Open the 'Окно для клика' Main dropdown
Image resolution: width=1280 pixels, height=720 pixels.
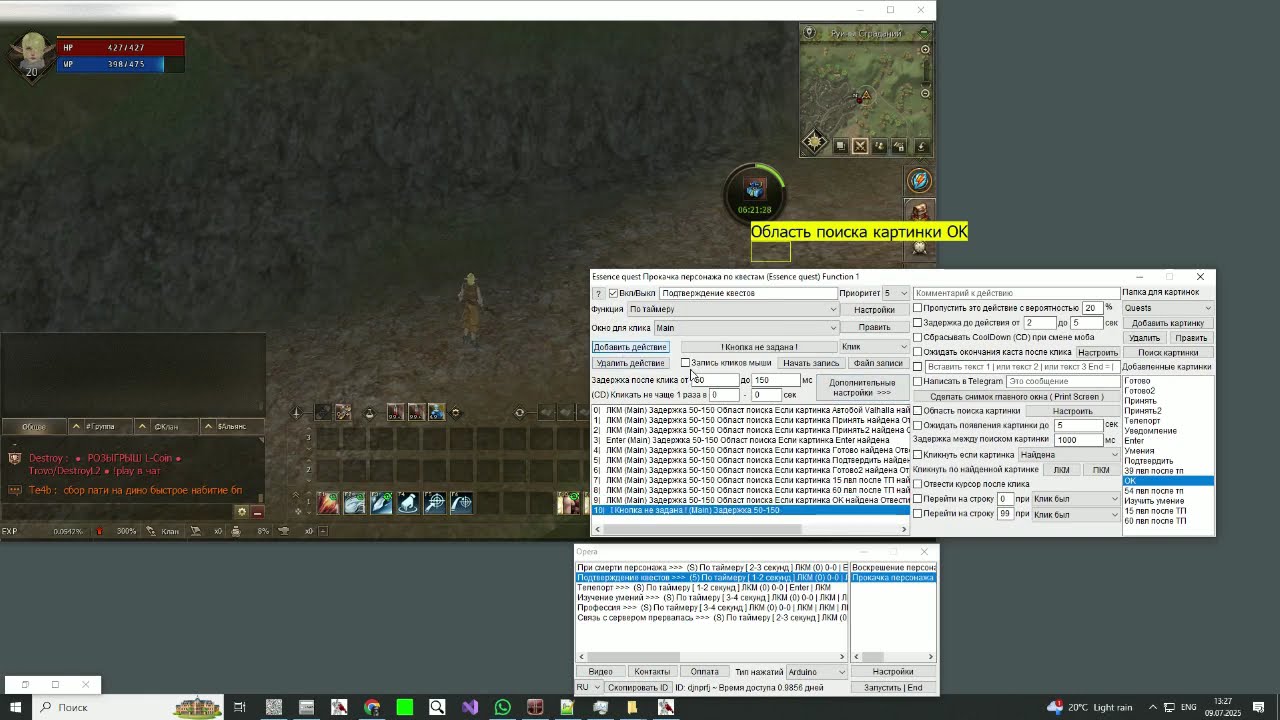click(x=746, y=327)
